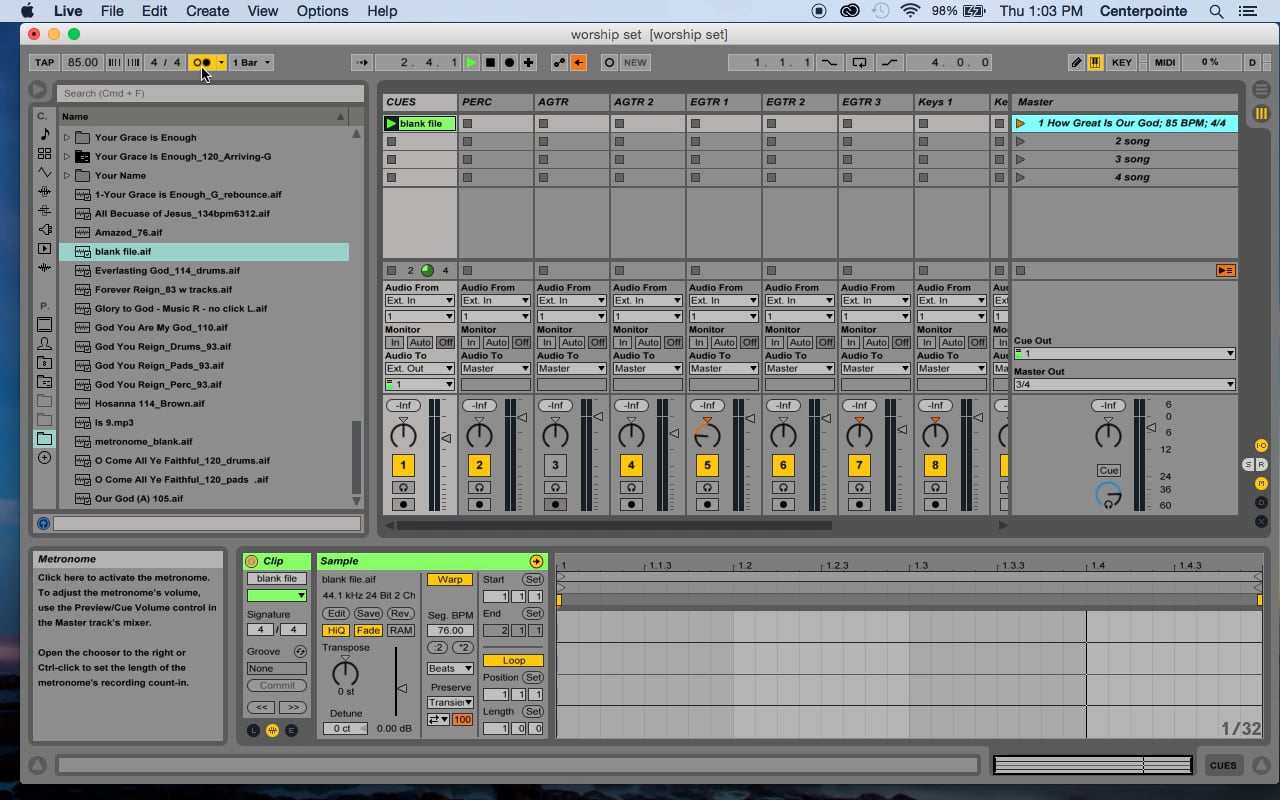Enable Draw Mode pencil
The width and height of the screenshot is (1280, 800).
point(1076,62)
